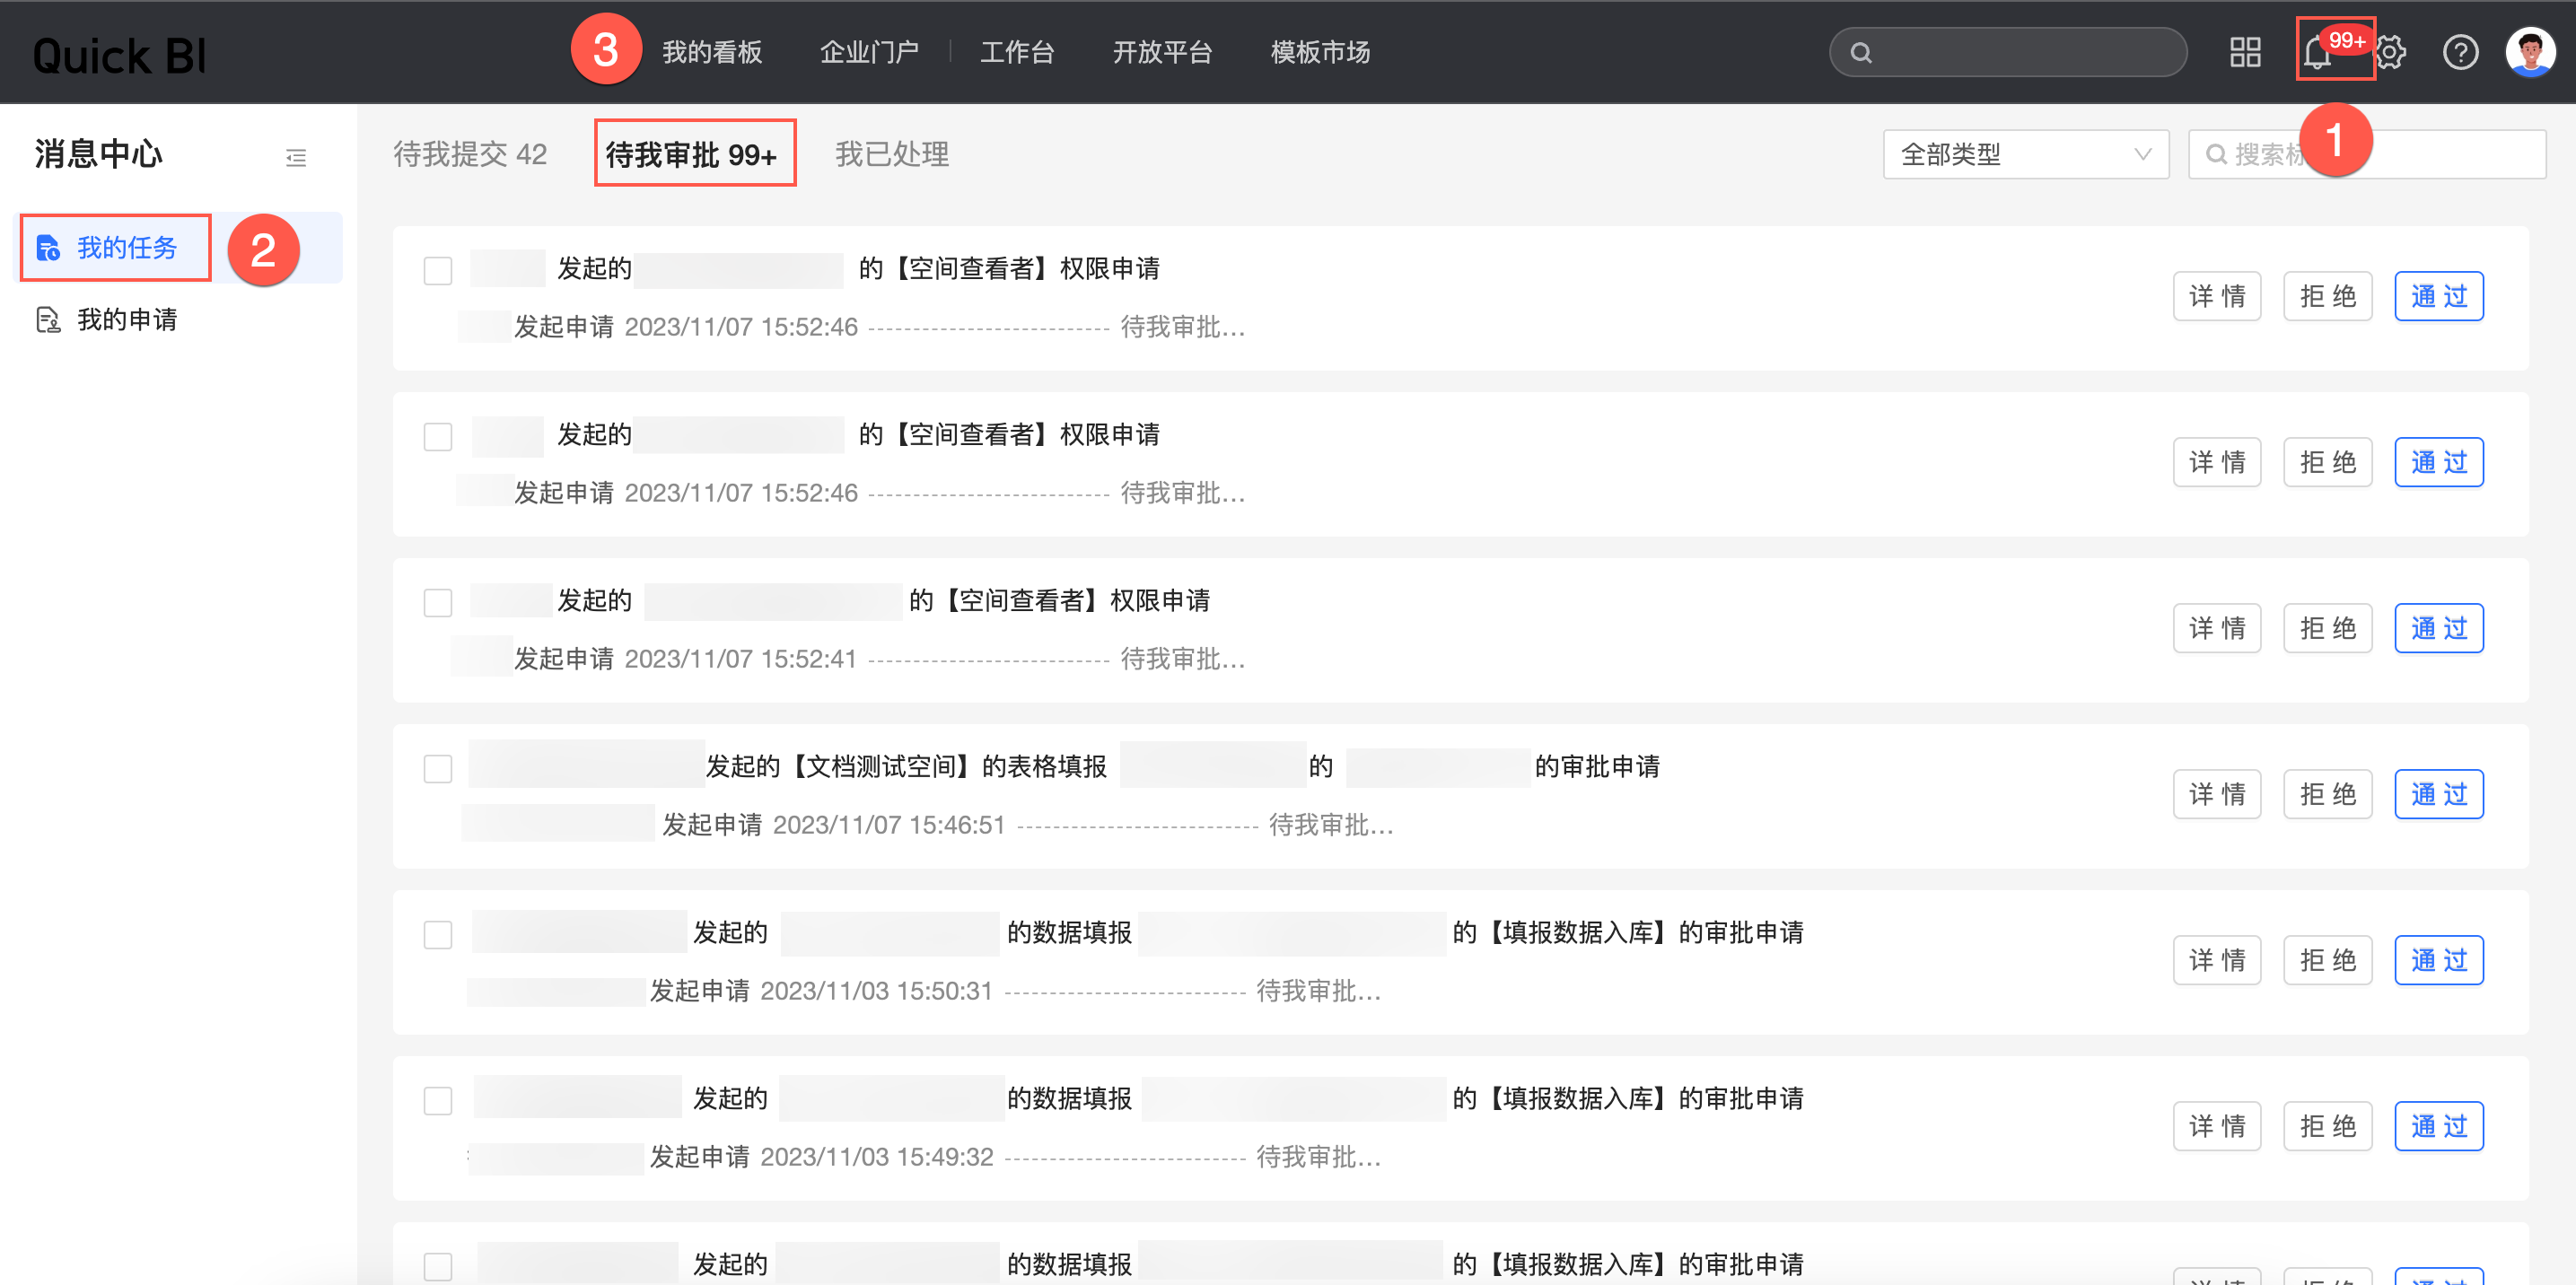Open 模板市场 in the top navigation

[x=1320, y=52]
